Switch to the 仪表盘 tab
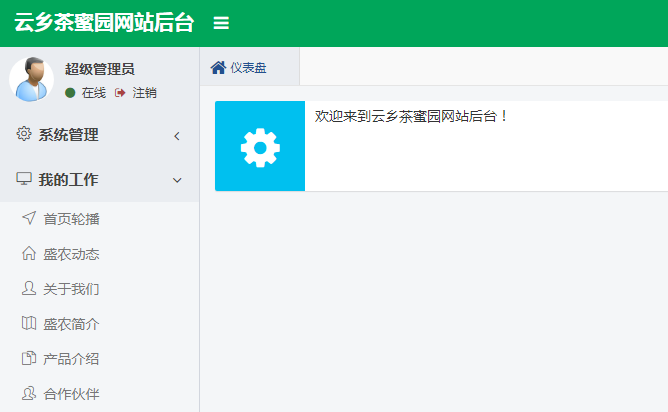 pos(248,68)
